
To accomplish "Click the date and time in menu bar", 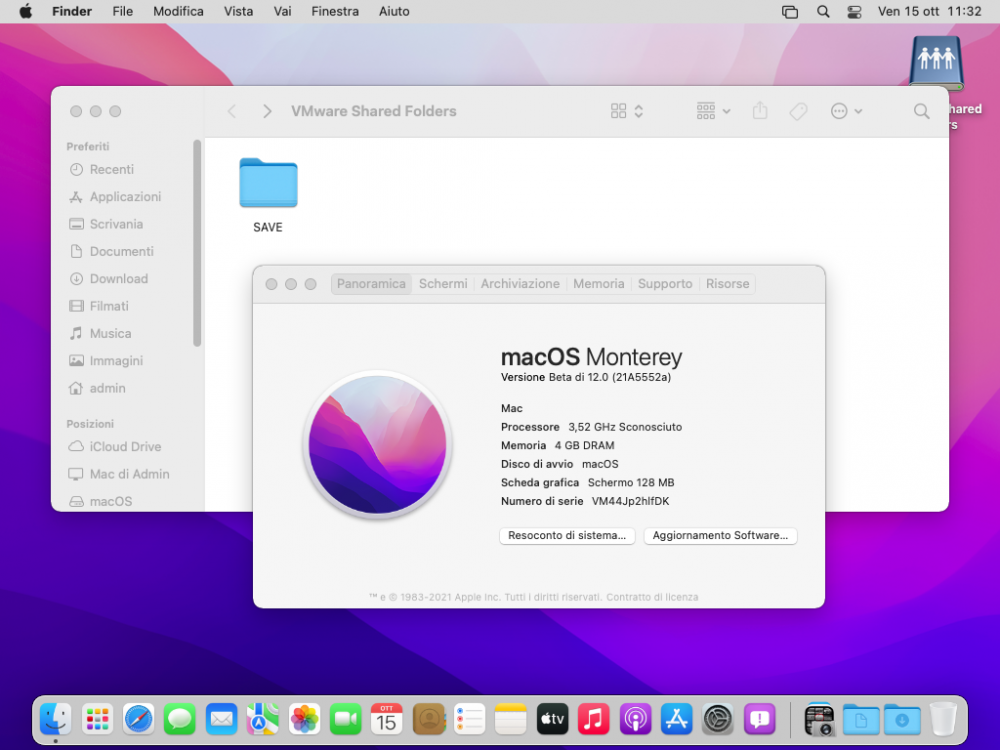I will (929, 11).
